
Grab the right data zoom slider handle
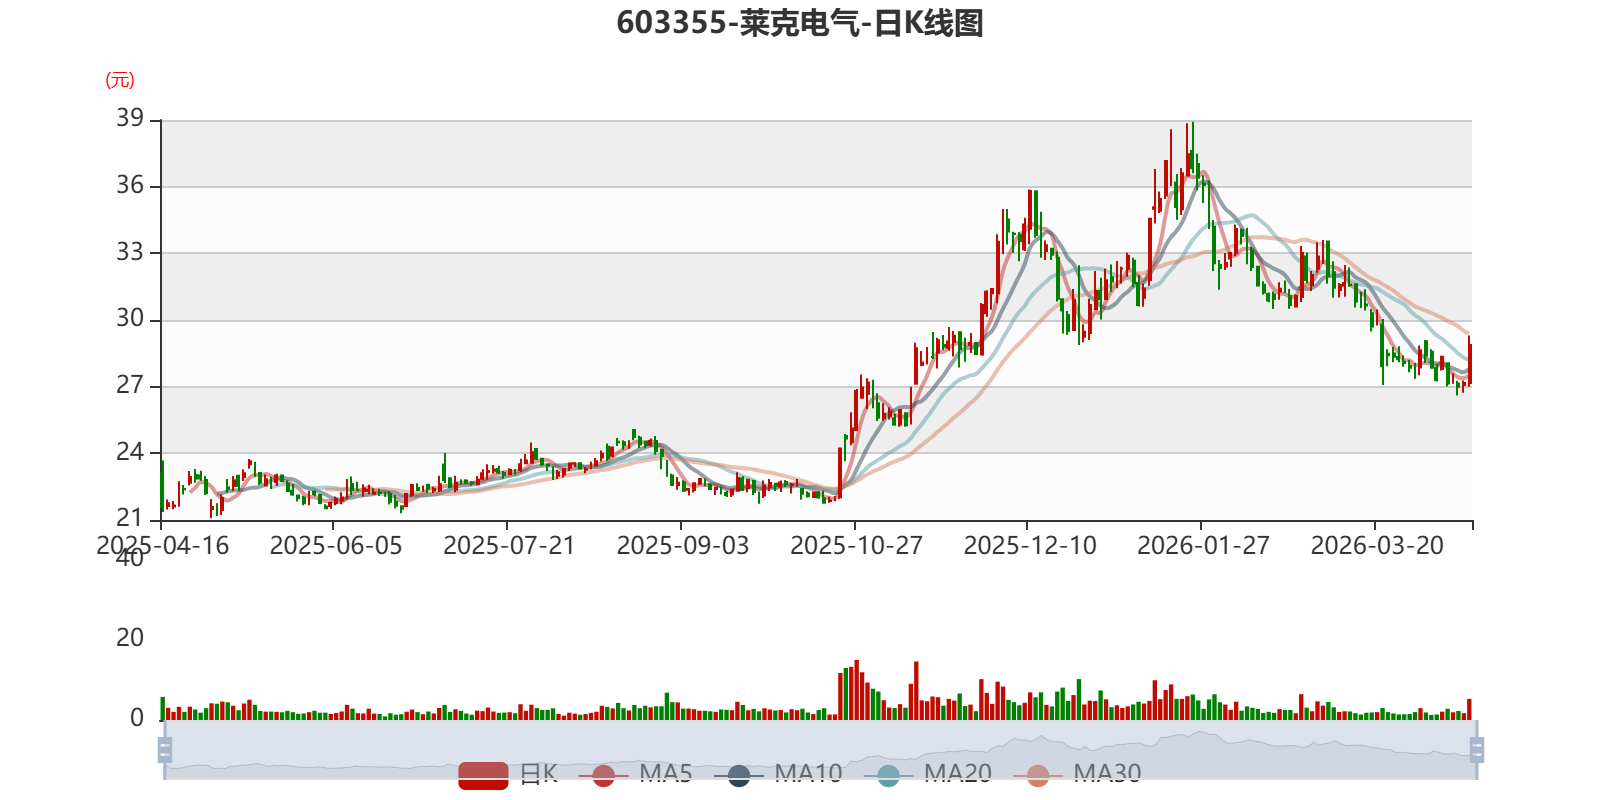(1476, 749)
